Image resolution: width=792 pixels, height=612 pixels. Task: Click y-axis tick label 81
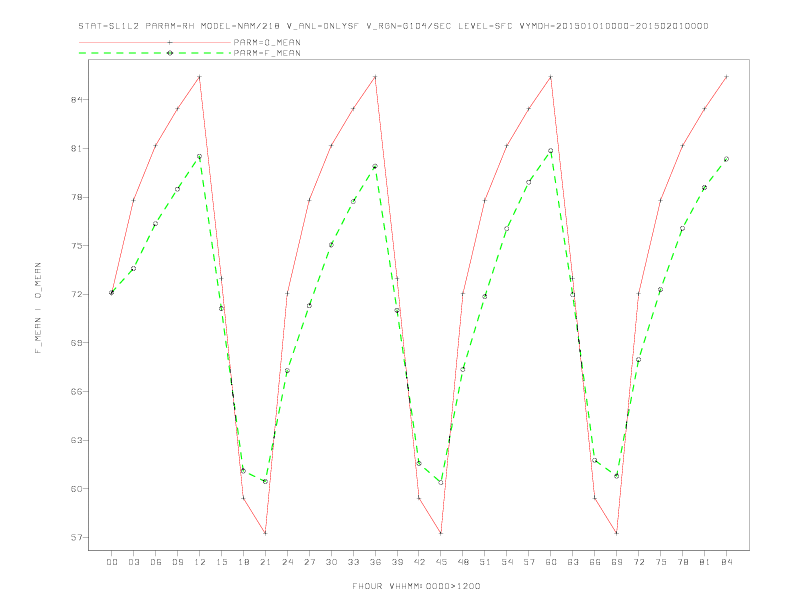[x=77, y=148]
